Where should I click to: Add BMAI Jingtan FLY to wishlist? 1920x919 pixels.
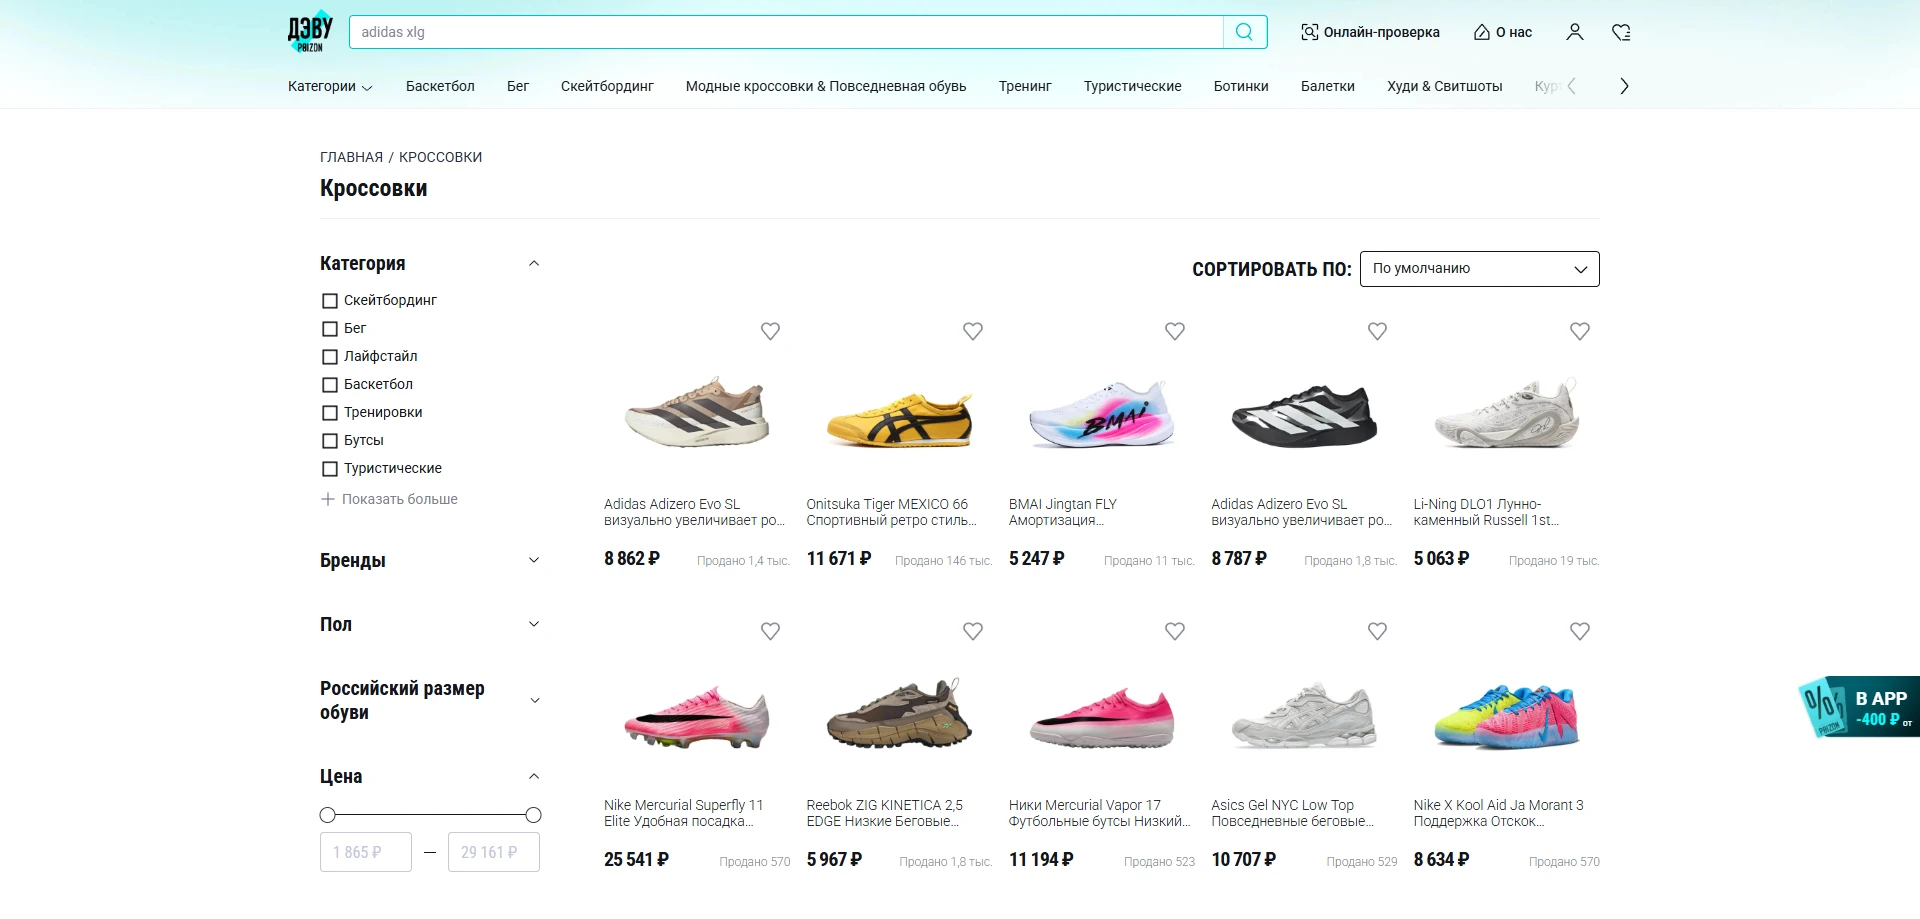pyautogui.click(x=1175, y=331)
